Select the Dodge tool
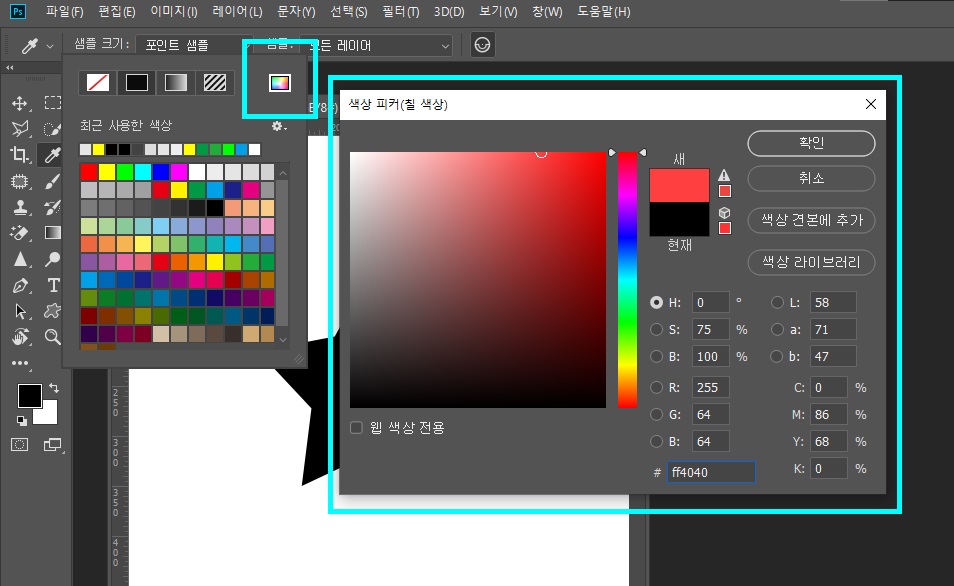The width and height of the screenshot is (954, 586). 52,259
